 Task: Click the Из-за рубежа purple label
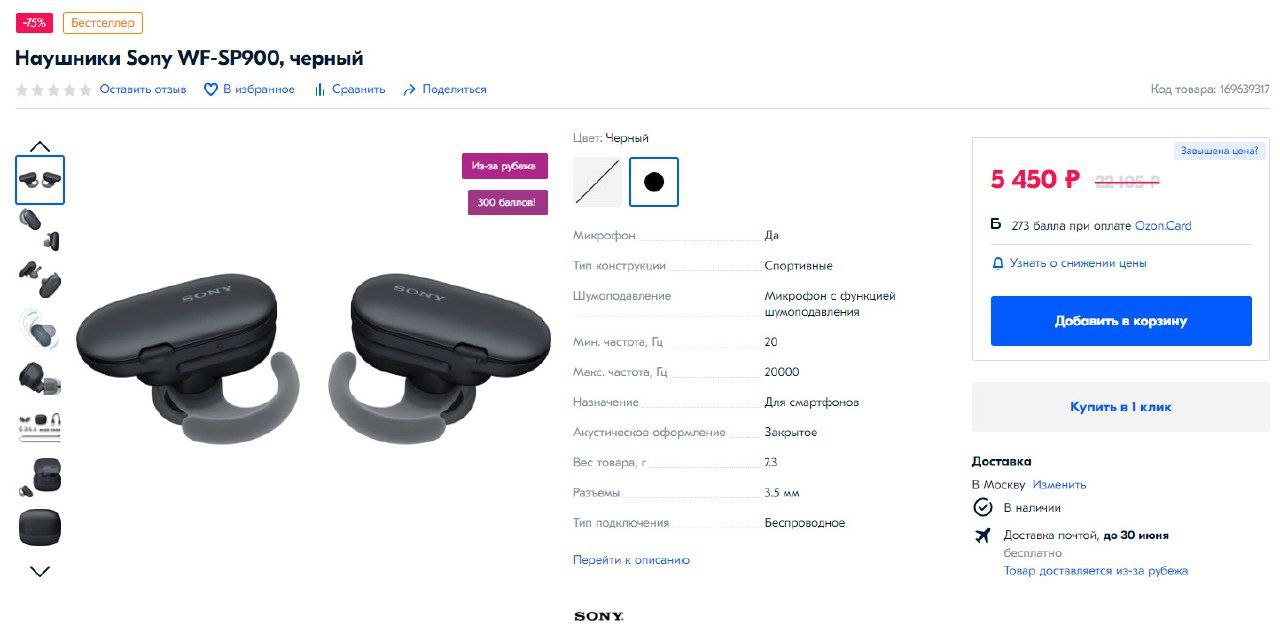[505, 166]
